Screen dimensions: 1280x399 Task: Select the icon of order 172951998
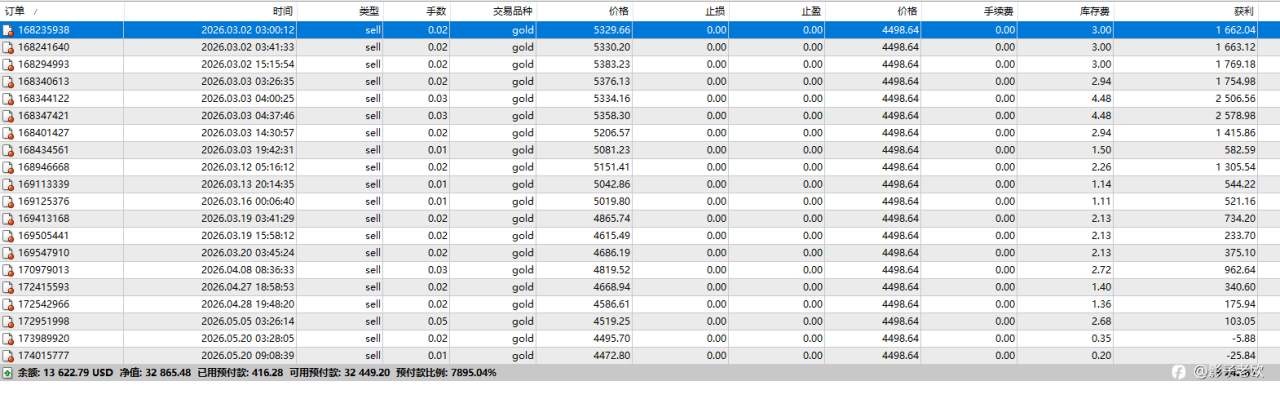(8, 321)
